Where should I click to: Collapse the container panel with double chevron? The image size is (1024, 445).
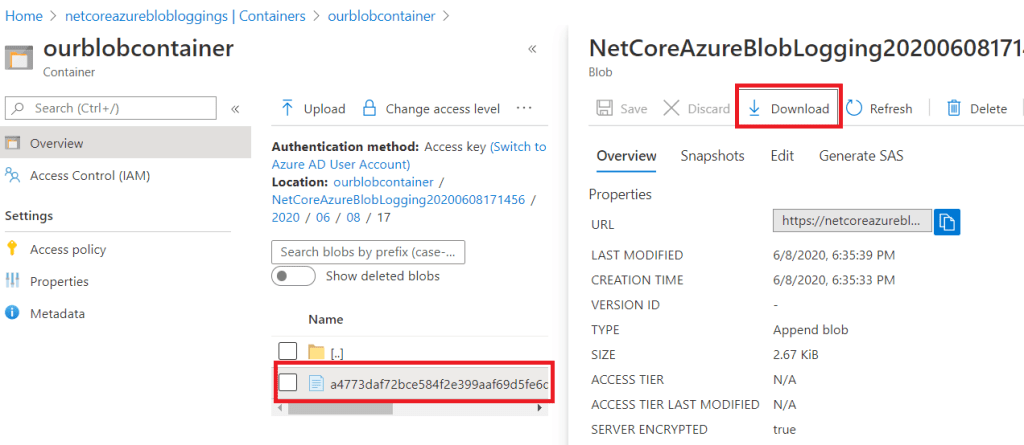click(x=532, y=49)
